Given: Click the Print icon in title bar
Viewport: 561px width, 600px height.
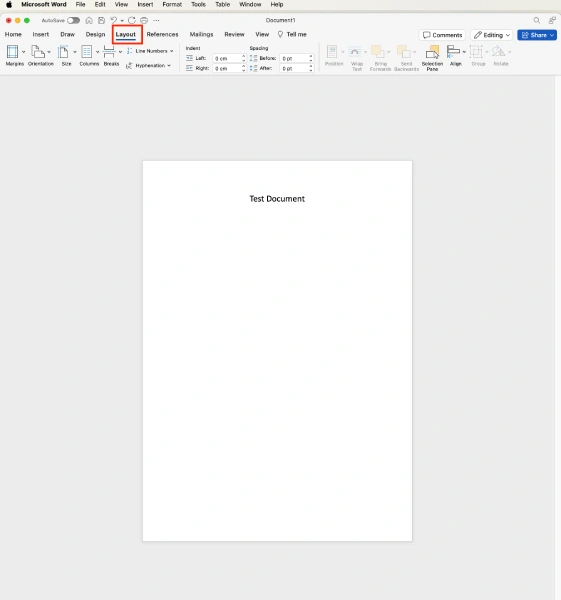Looking at the screenshot, I should pos(144,20).
